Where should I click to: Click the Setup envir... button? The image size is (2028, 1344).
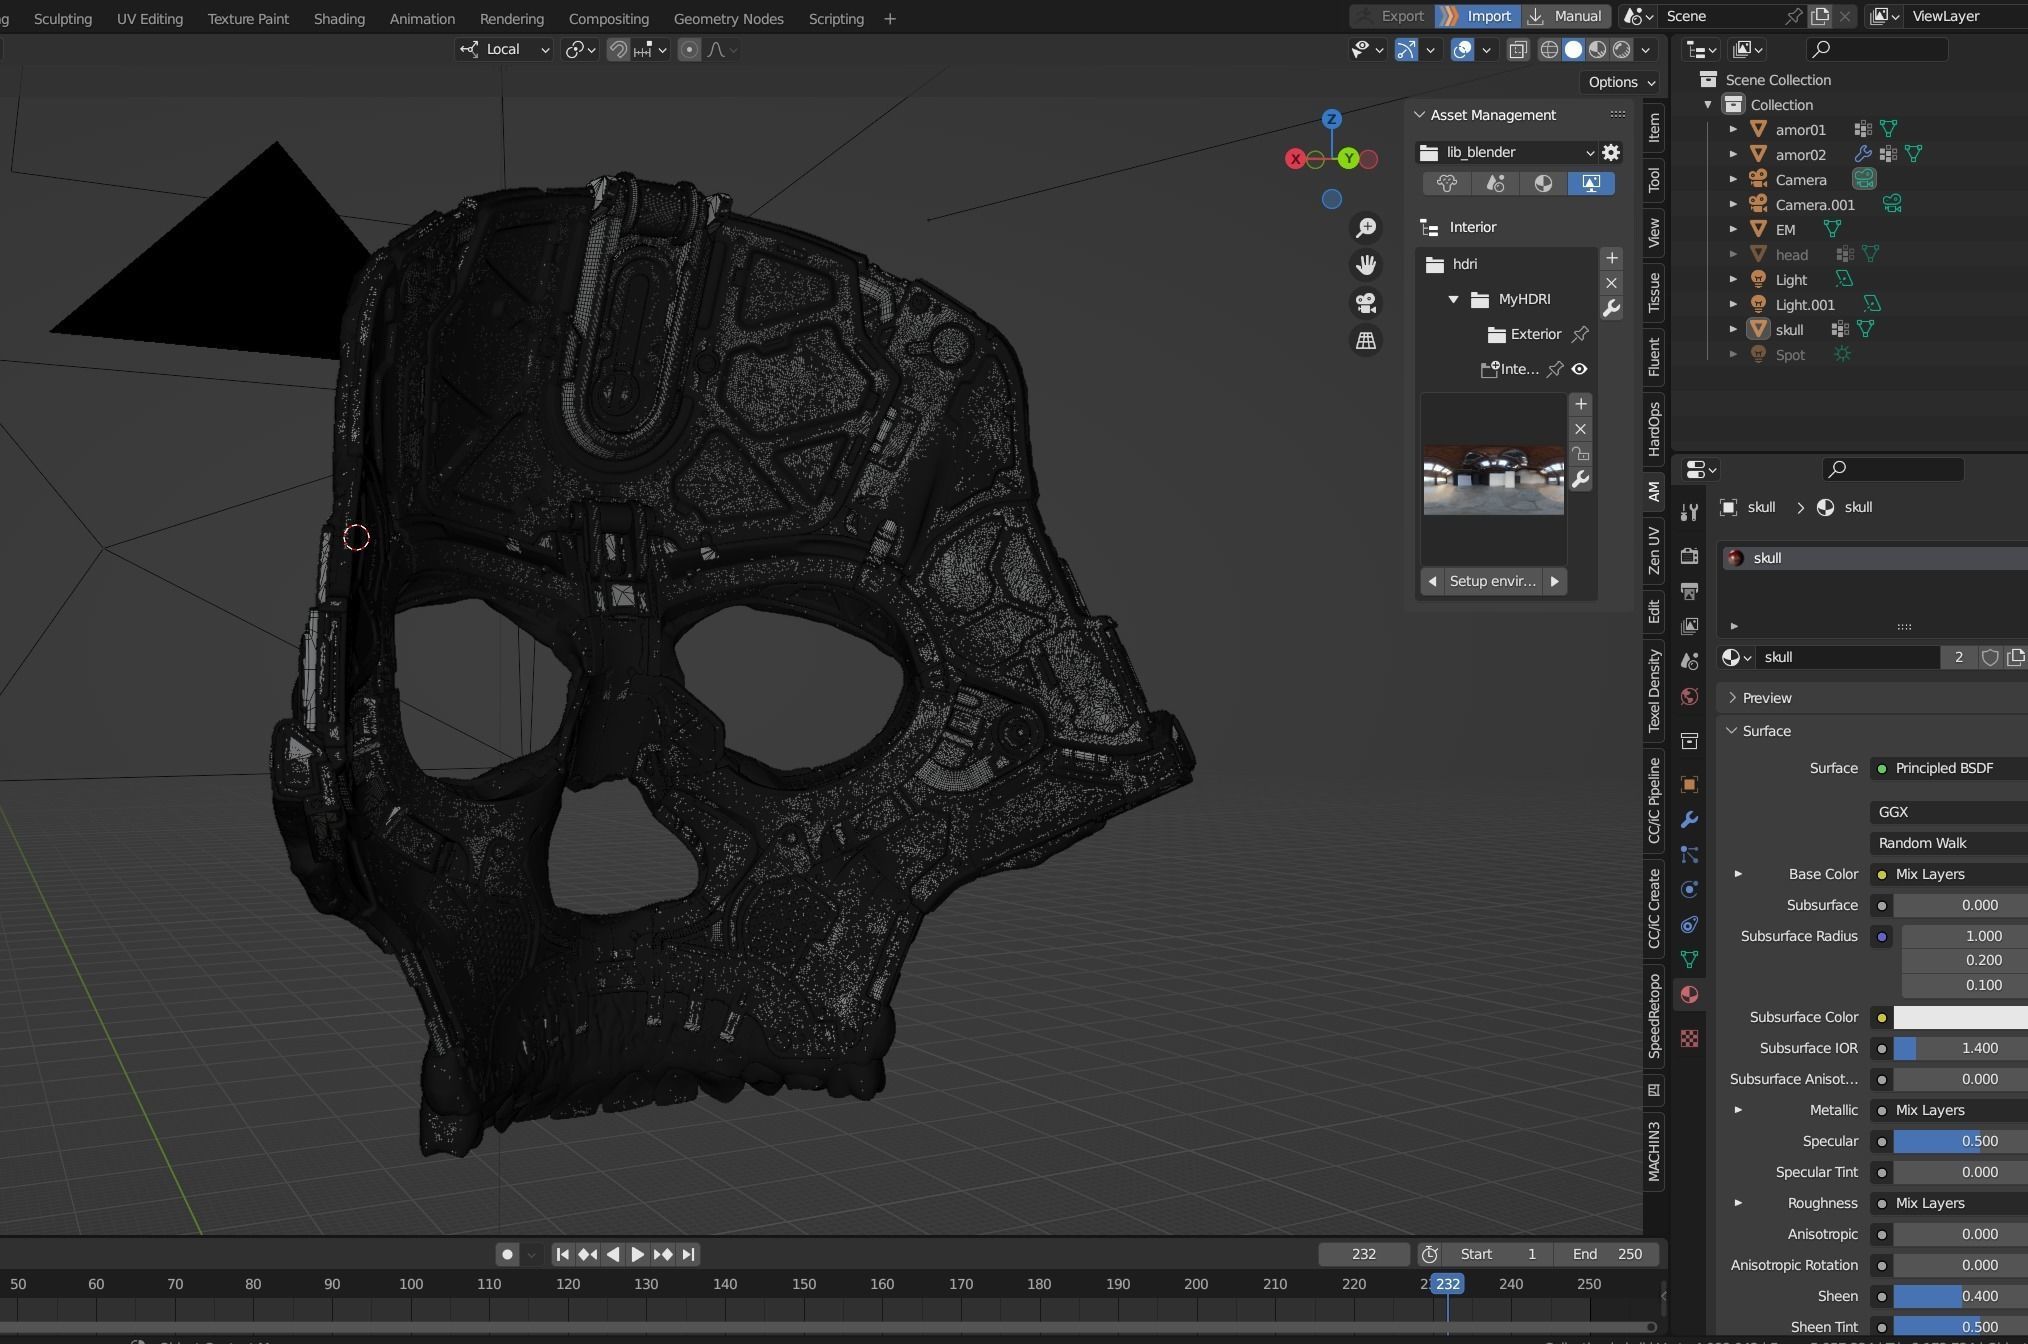point(1493,581)
